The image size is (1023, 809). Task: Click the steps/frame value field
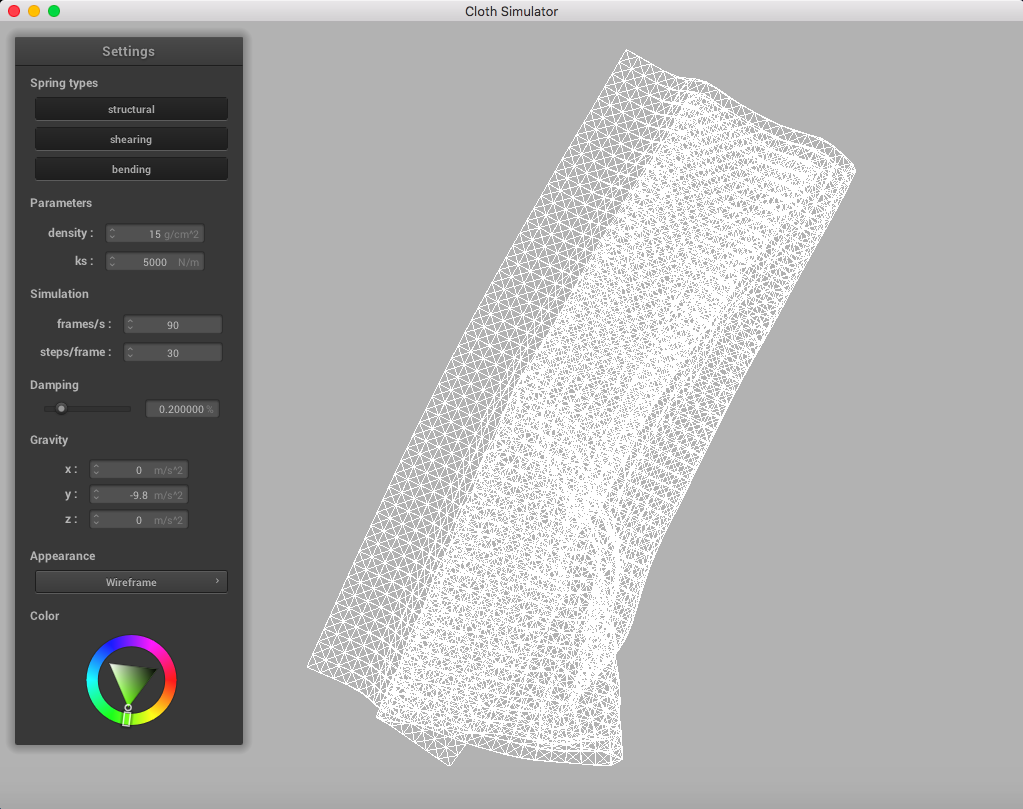click(173, 352)
